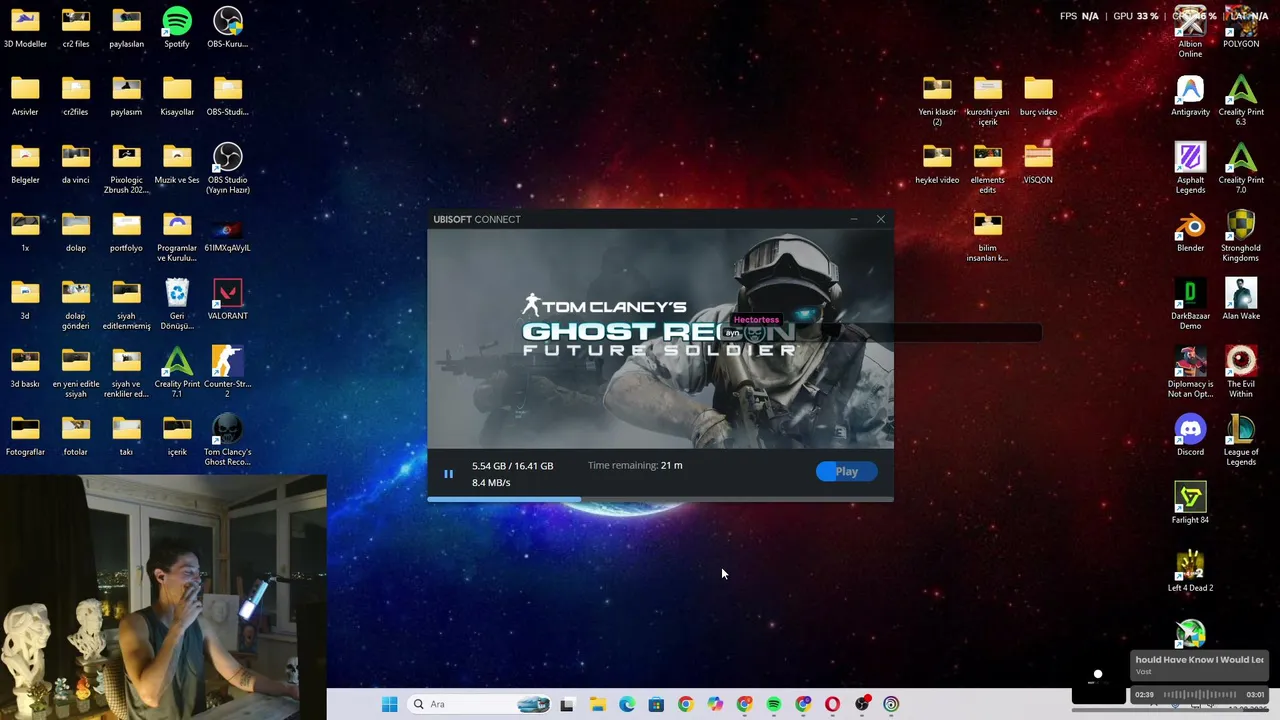Image resolution: width=1280 pixels, height=720 pixels.
Task: Select the heykel video folder
Action: (937, 164)
